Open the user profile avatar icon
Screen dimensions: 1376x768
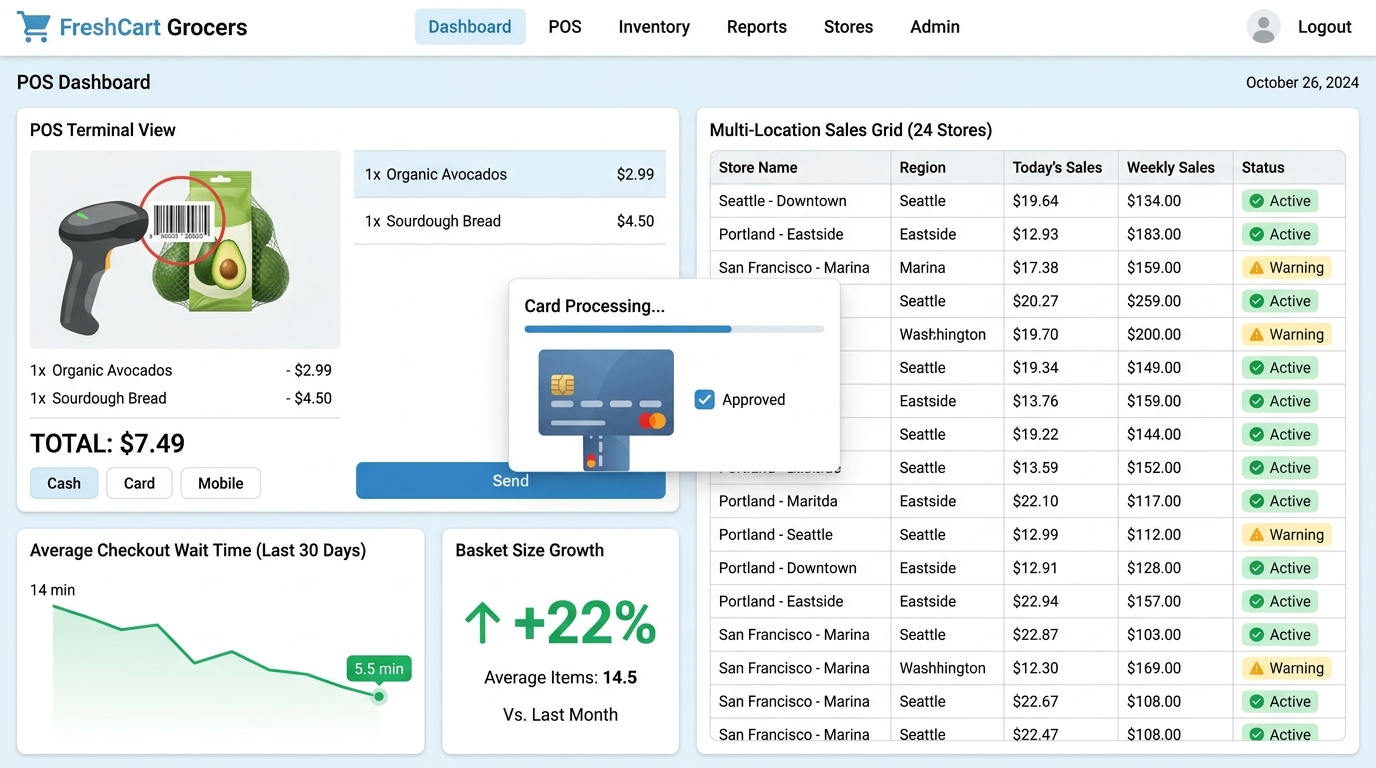(x=1264, y=27)
